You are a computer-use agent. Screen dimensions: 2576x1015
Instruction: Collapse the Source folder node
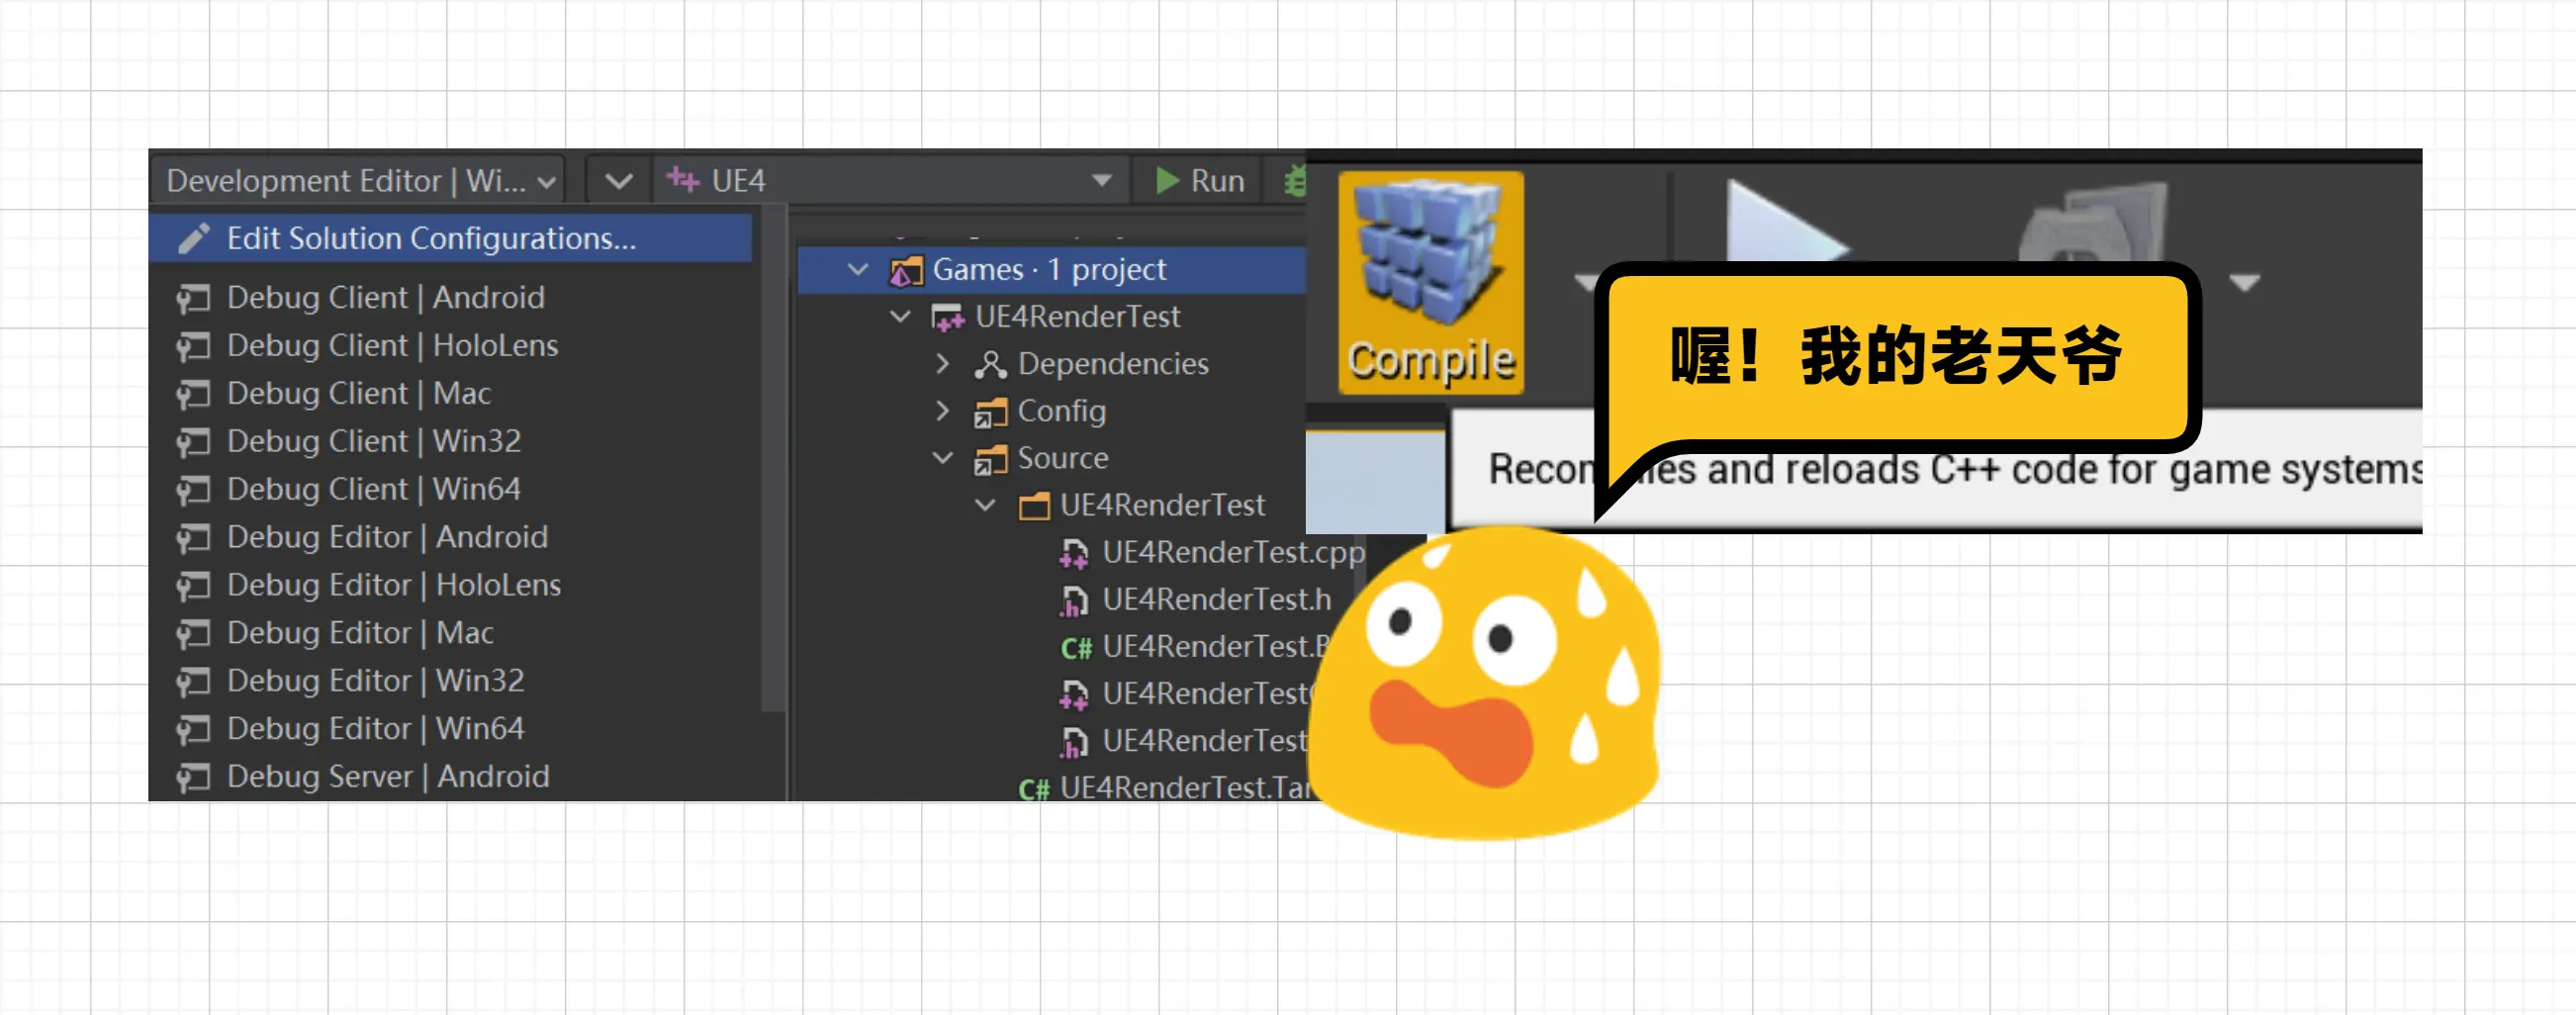(x=941, y=457)
